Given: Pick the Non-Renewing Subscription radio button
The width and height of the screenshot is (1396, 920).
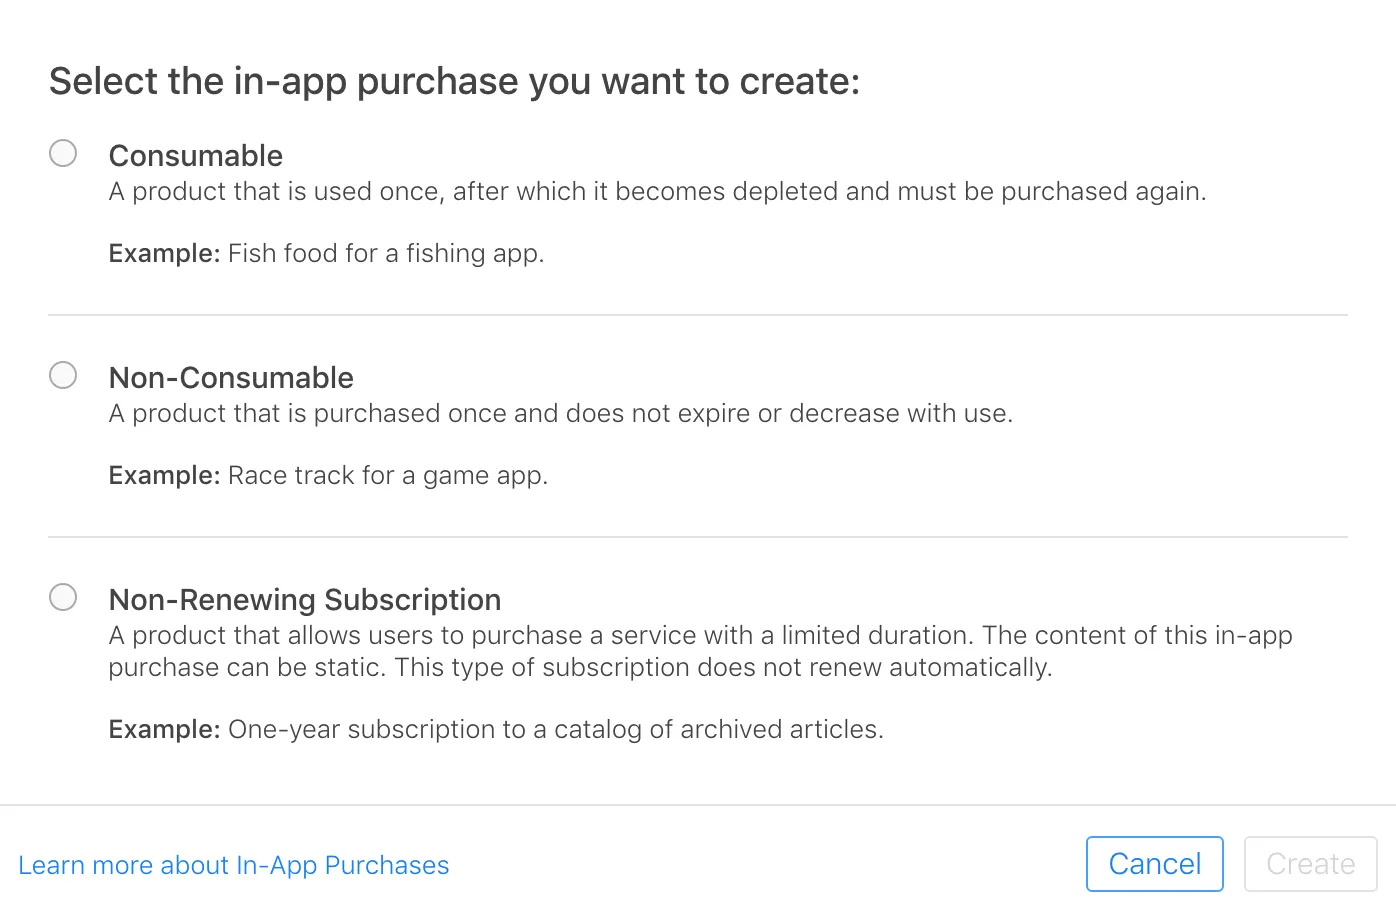Looking at the screenshot, I should tap(63, 597).
